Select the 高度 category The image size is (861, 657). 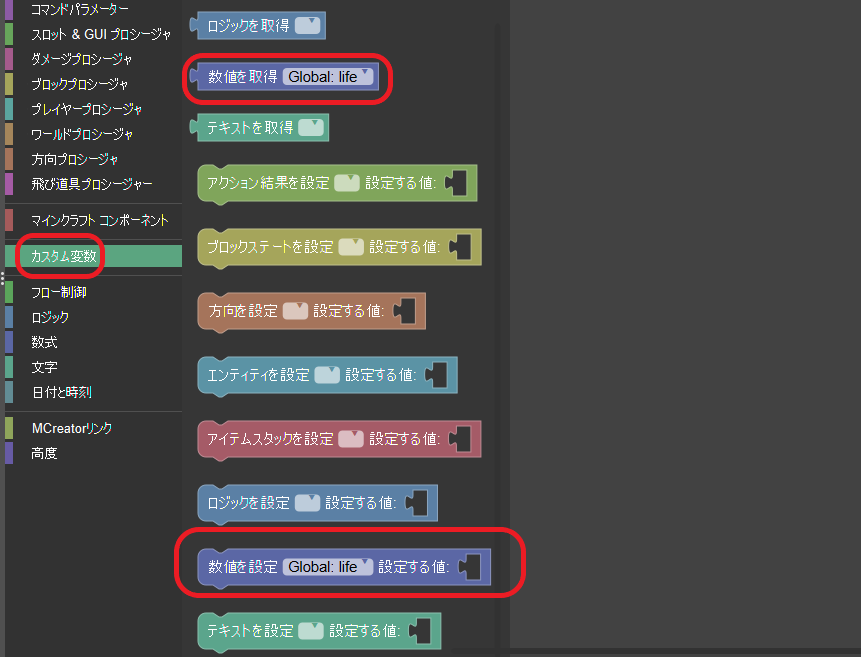pos(44,453)
